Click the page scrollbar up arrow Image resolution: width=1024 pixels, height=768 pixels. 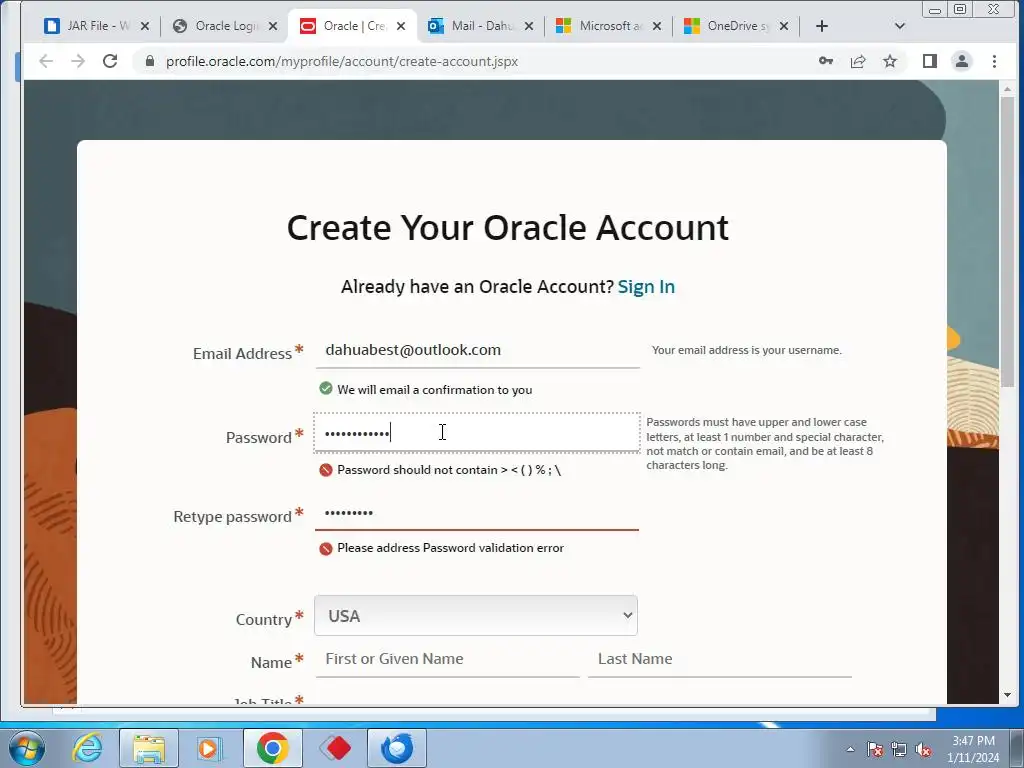[x=1007, y=89]
